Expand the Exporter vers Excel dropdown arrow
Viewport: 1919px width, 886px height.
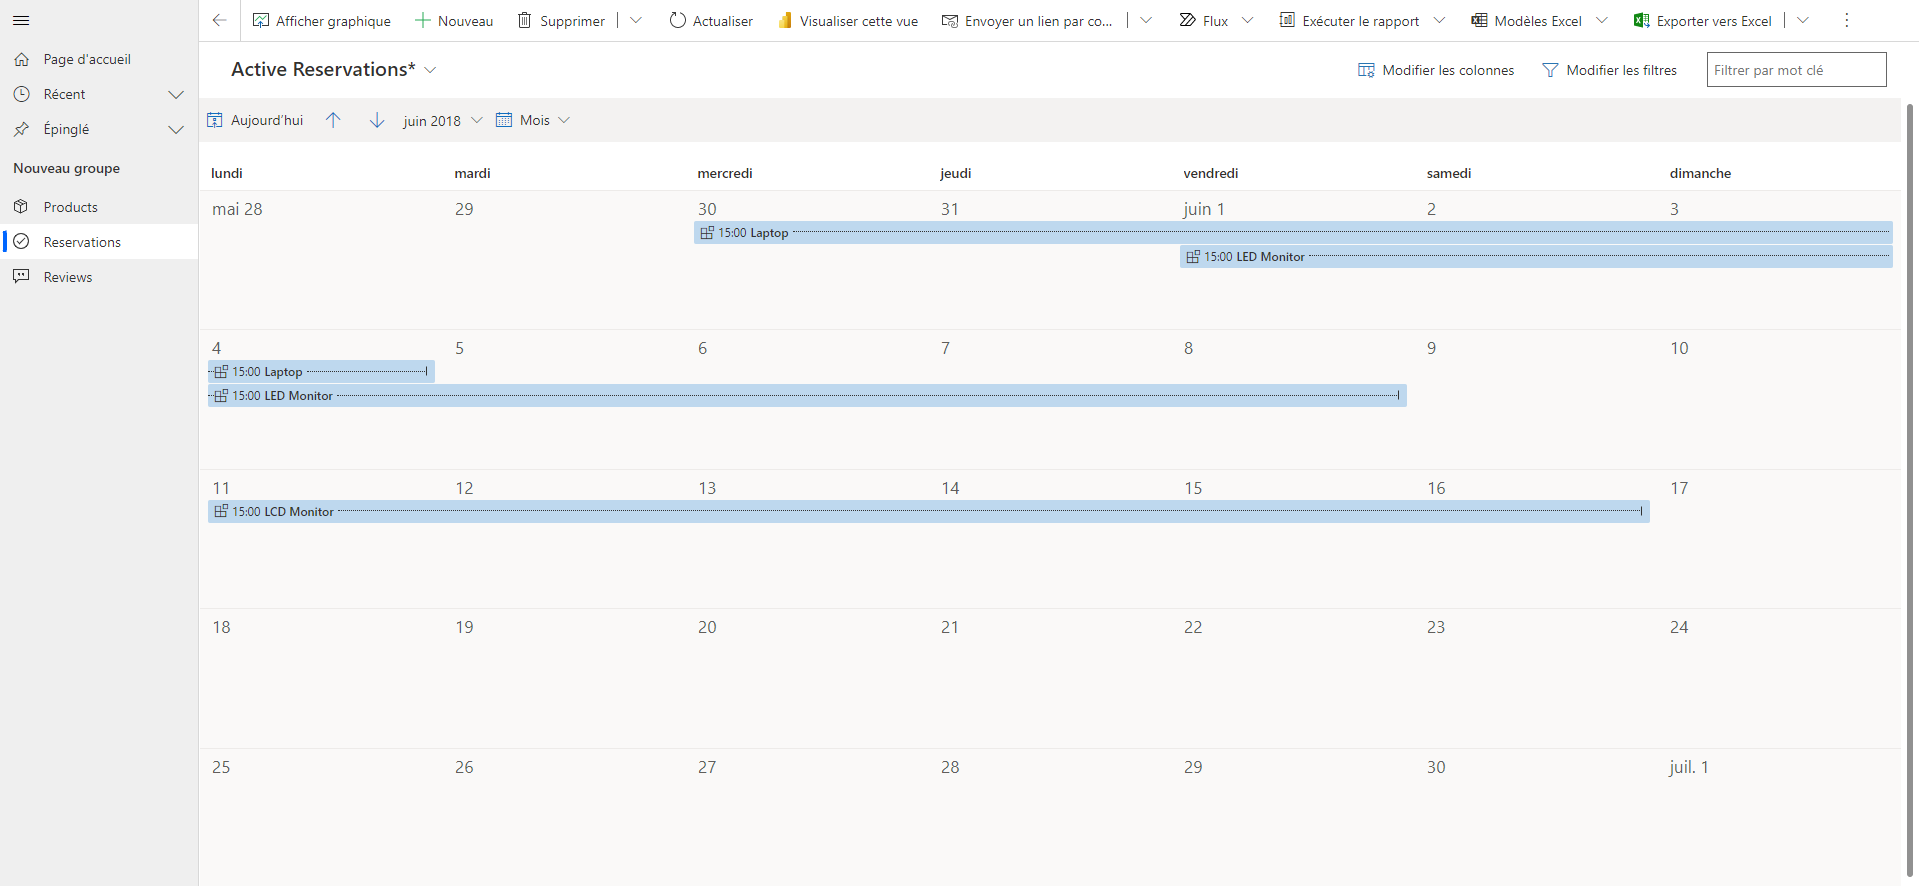[x=1803, y=20]
